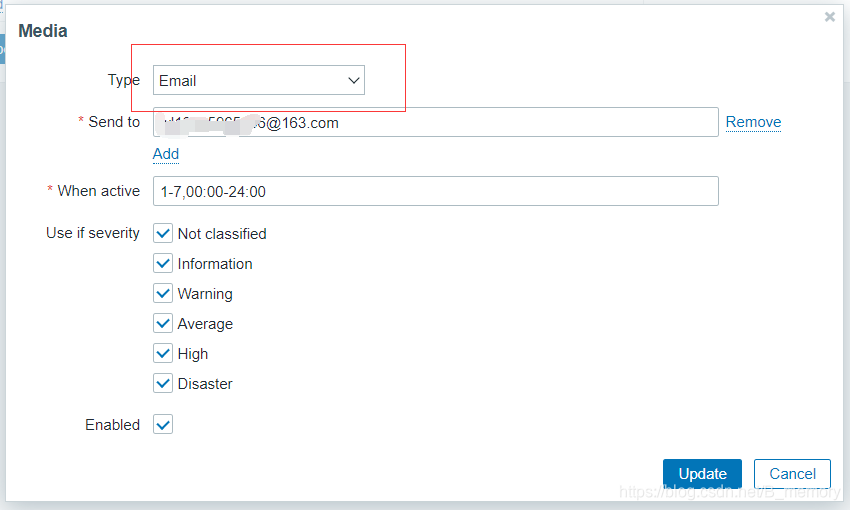Click the Update button
Screen dimensions: 850x510
pyautogui.click(x=702, y=474)
